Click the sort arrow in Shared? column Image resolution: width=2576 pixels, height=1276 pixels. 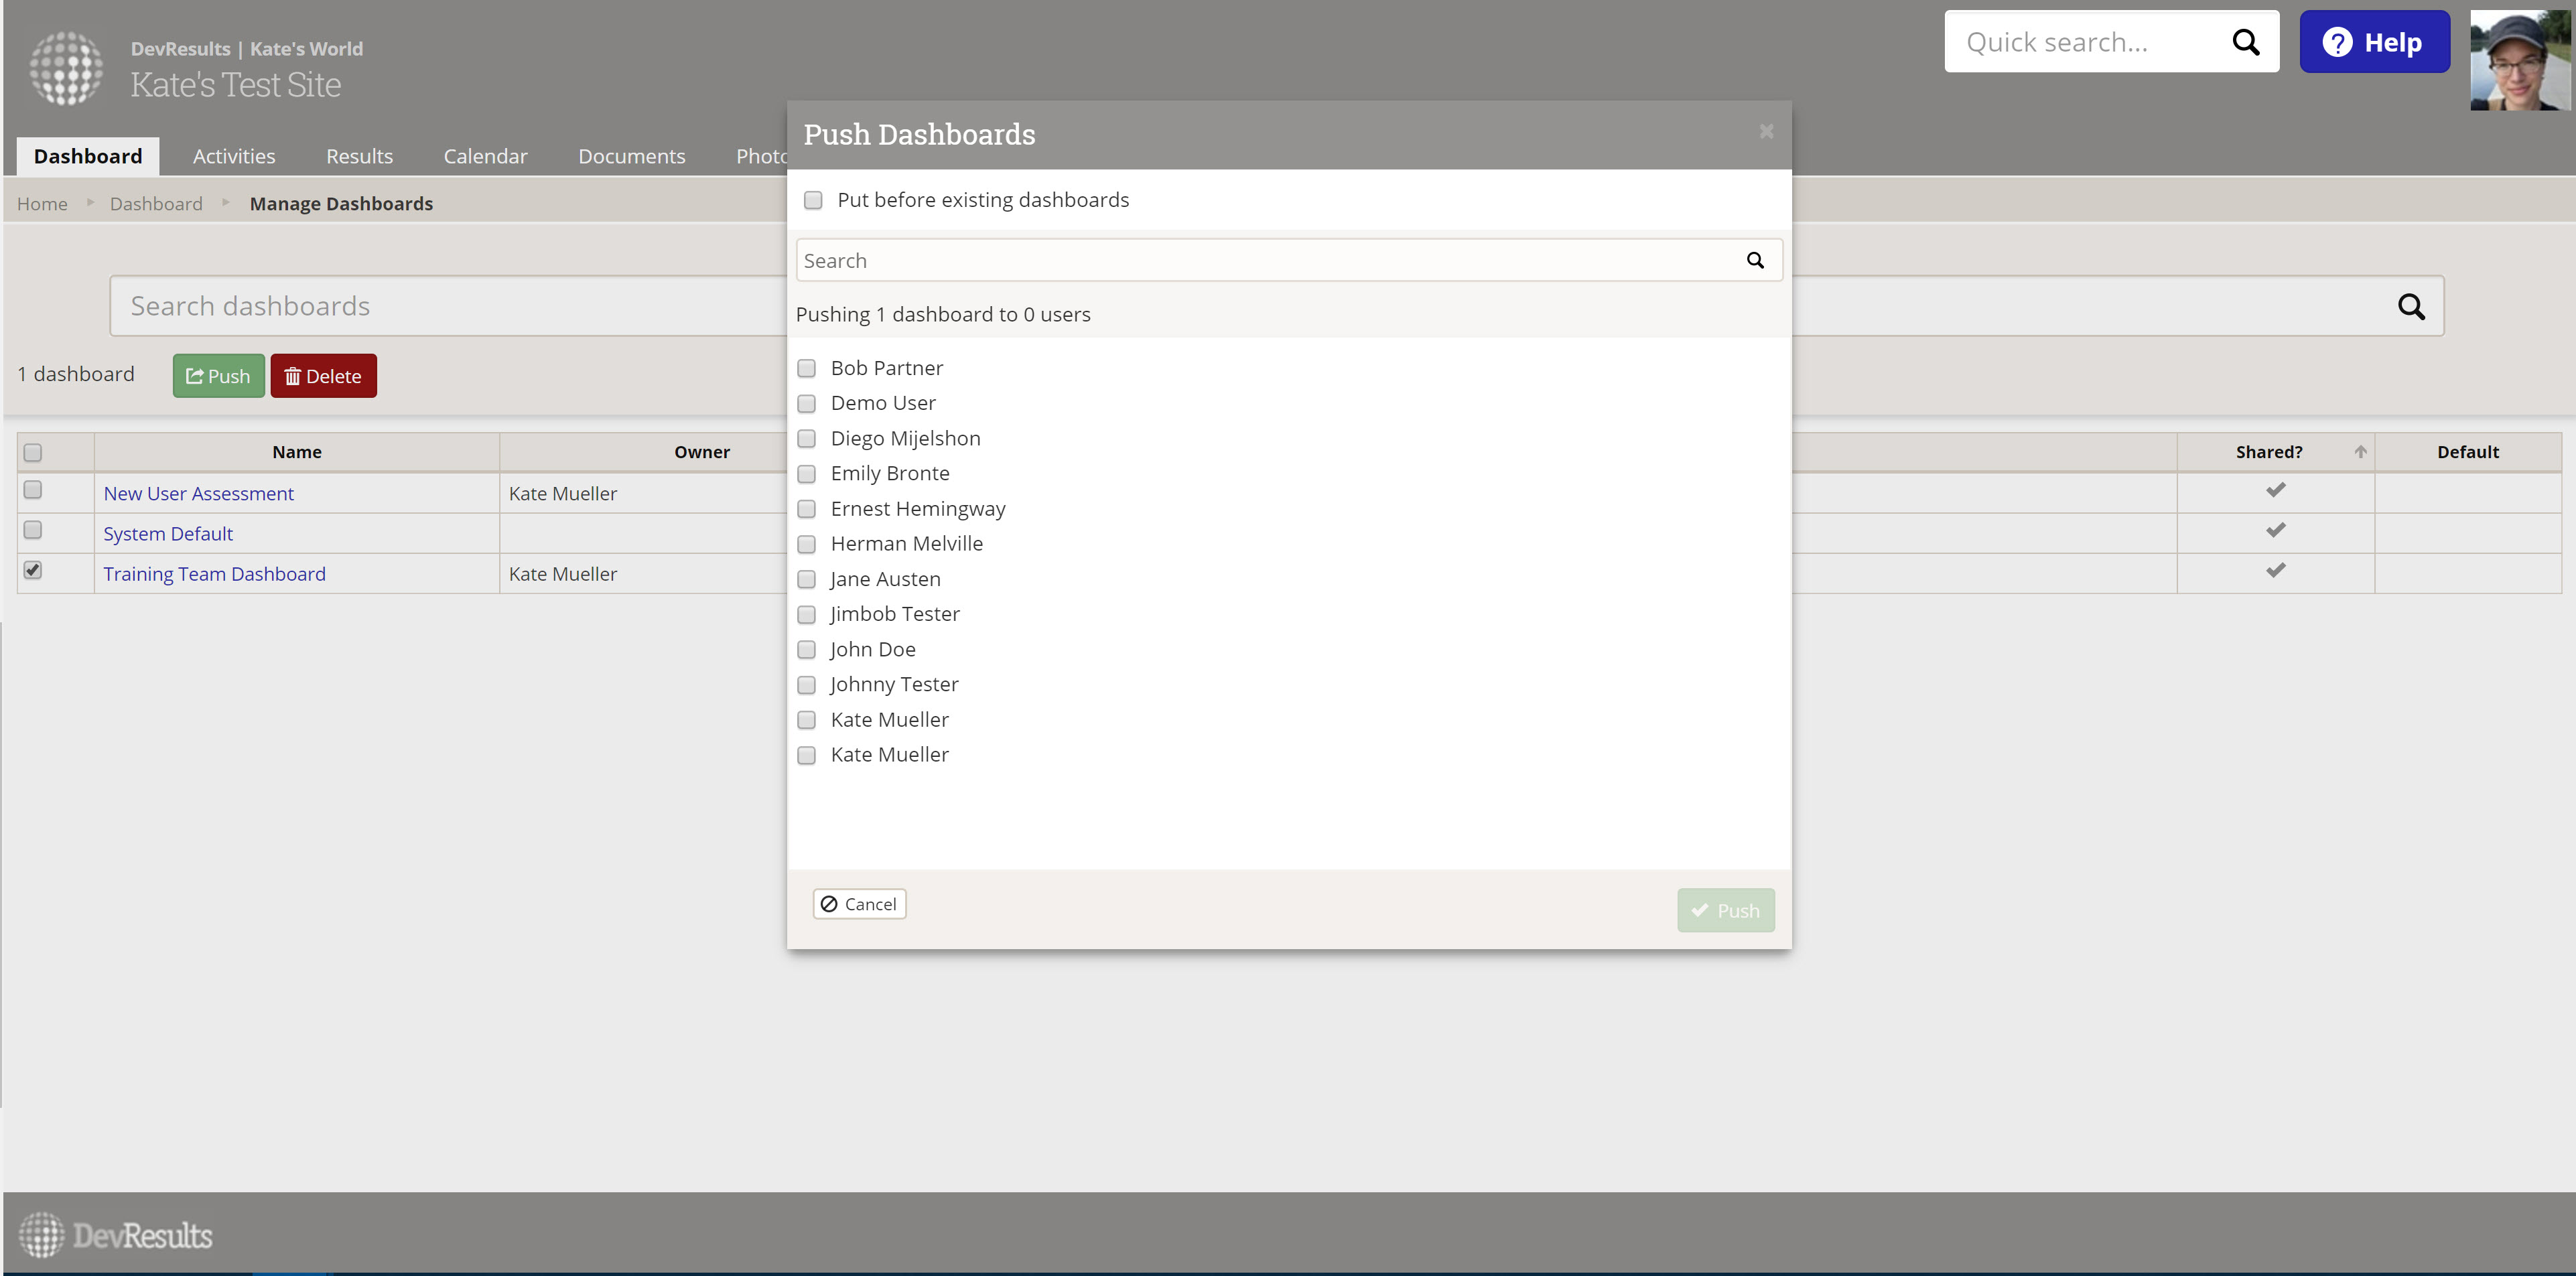point(2360,452)
